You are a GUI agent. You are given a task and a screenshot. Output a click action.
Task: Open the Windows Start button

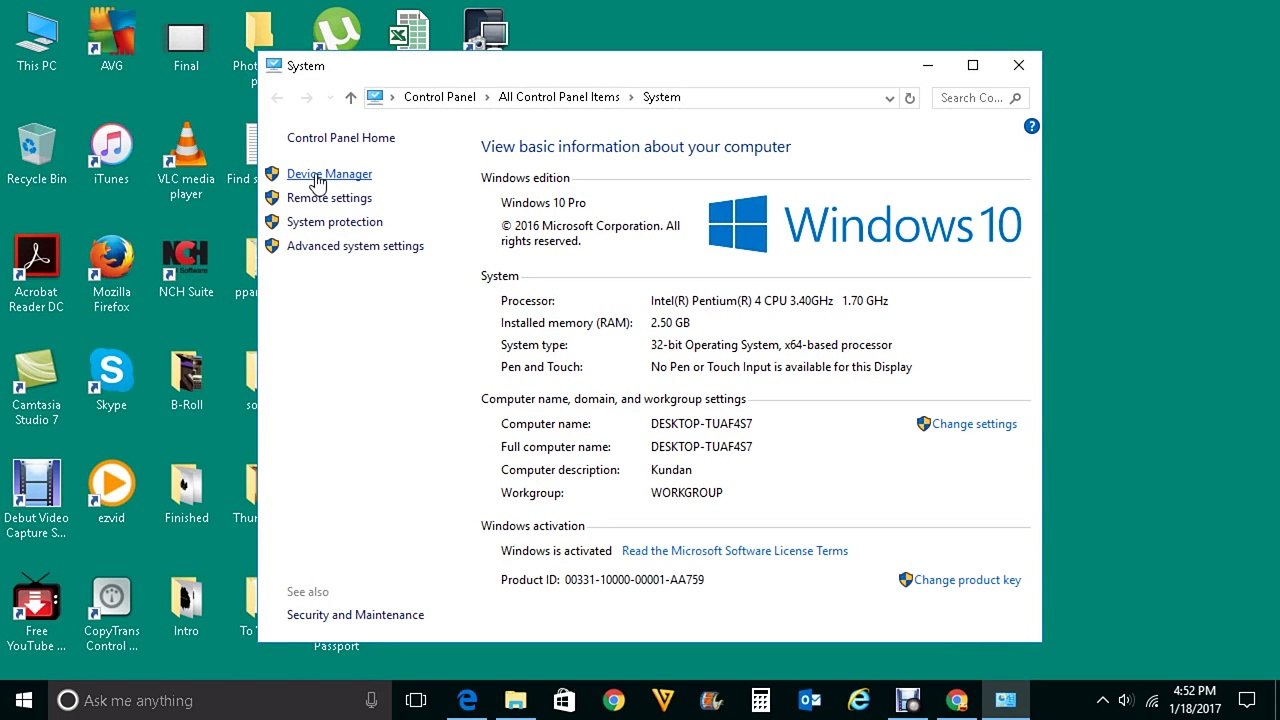coord(24,700)
